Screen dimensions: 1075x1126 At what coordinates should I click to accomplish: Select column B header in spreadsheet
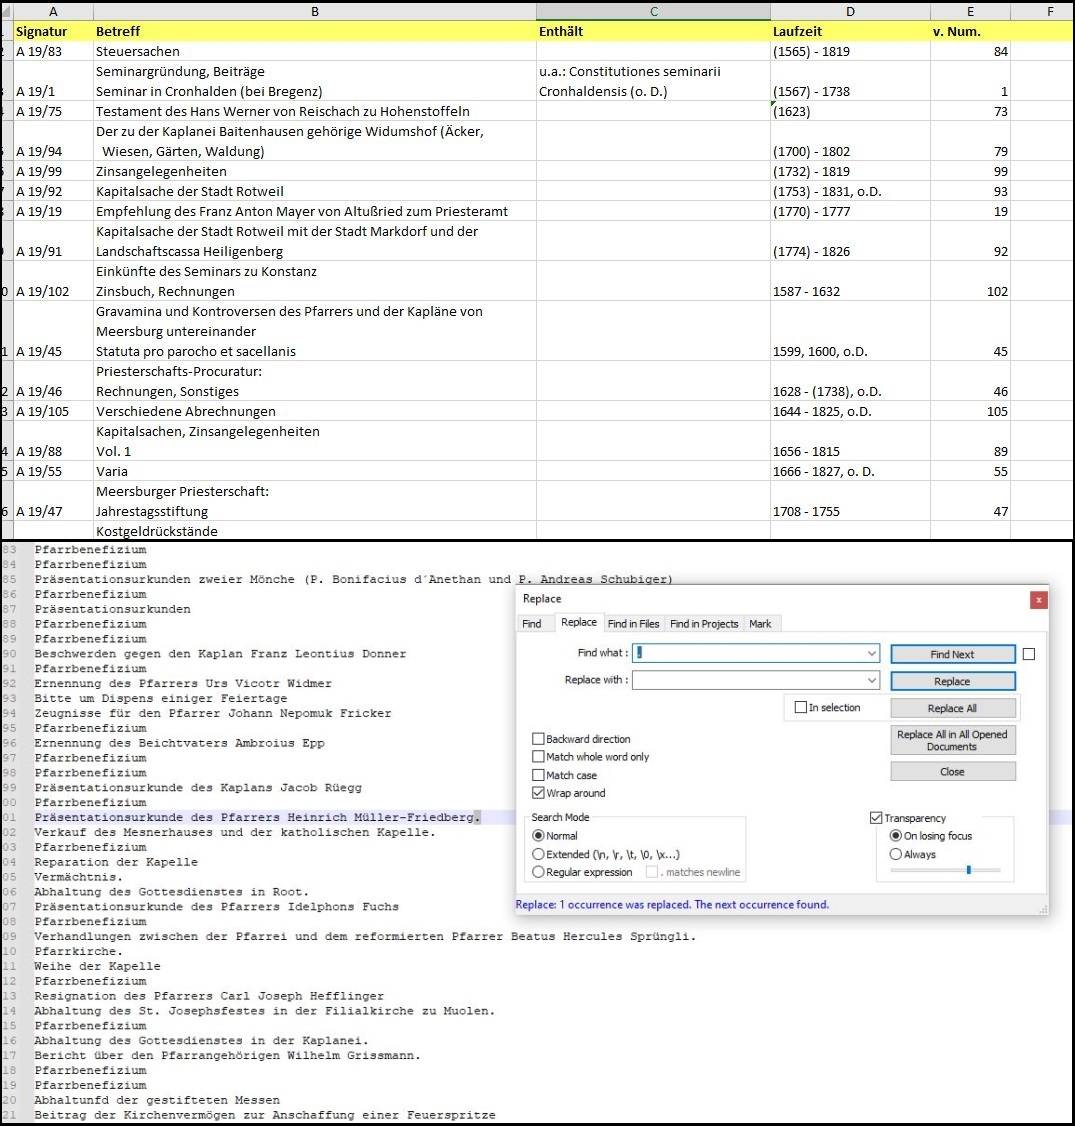(x=315, y=11)
